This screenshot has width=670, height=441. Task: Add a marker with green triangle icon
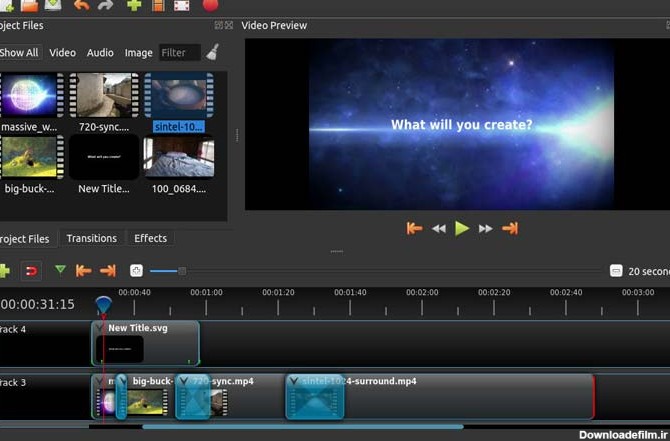pos(60,270)
